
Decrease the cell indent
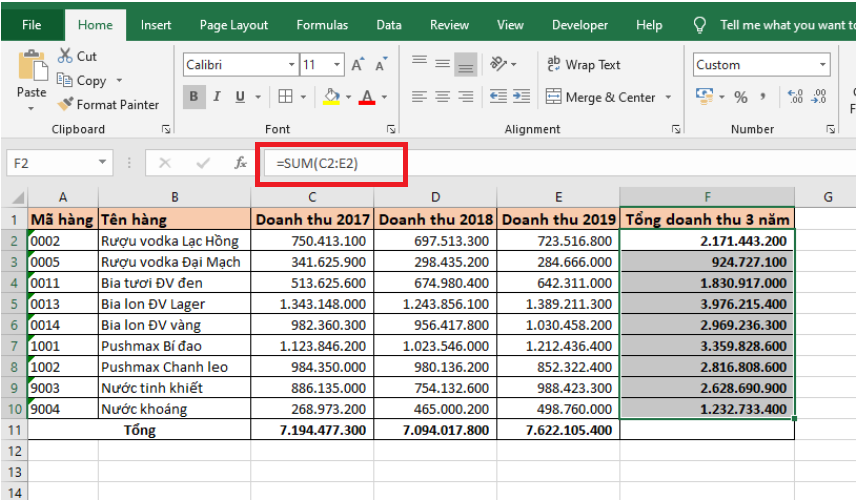[498, 97]
